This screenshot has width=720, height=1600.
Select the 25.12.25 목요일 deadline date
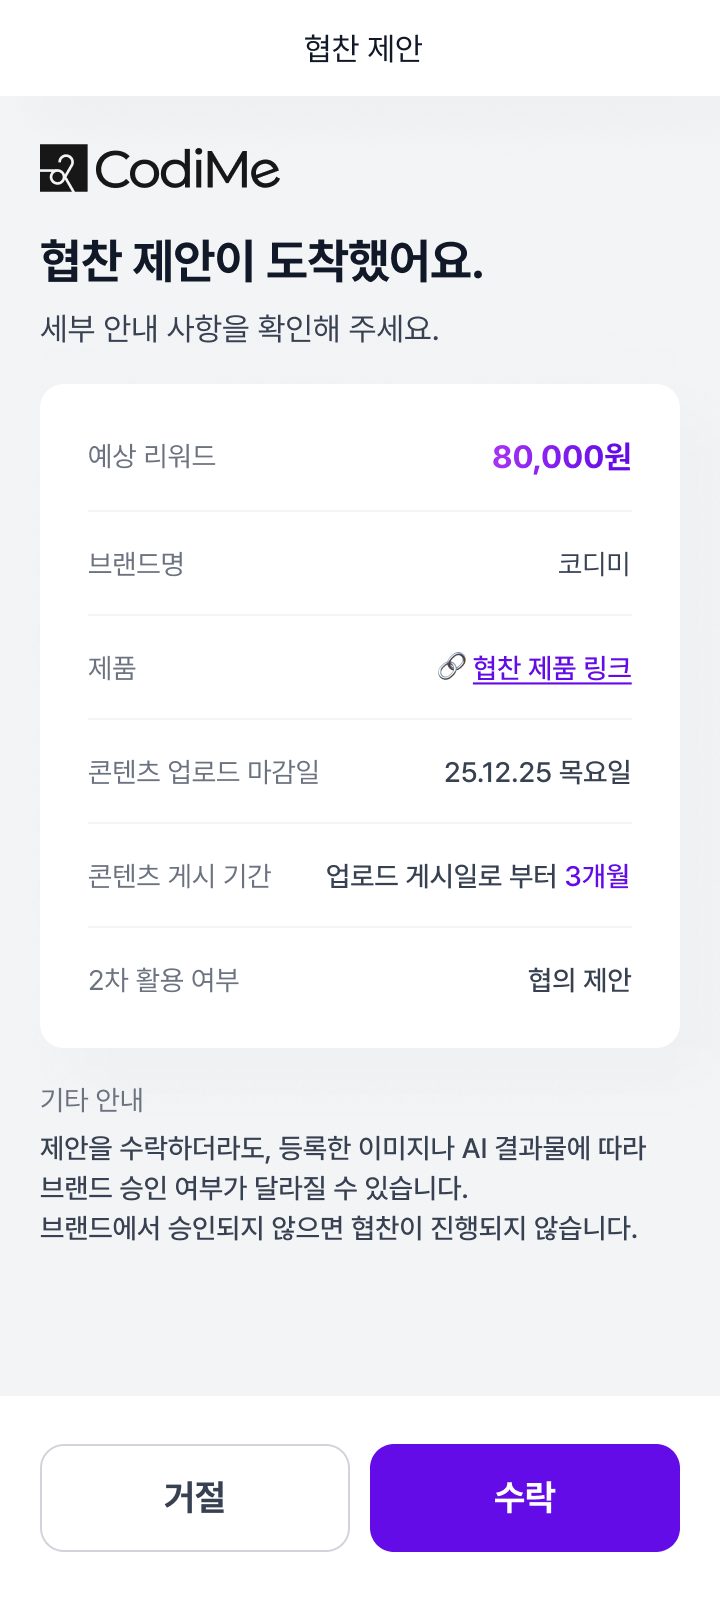coord(537,772)
